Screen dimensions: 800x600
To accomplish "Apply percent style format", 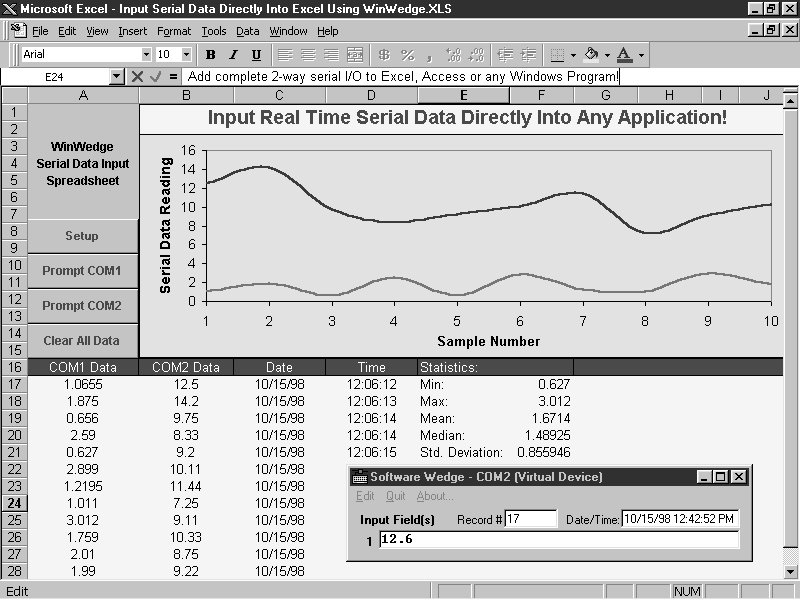I will tap(407, 55).
